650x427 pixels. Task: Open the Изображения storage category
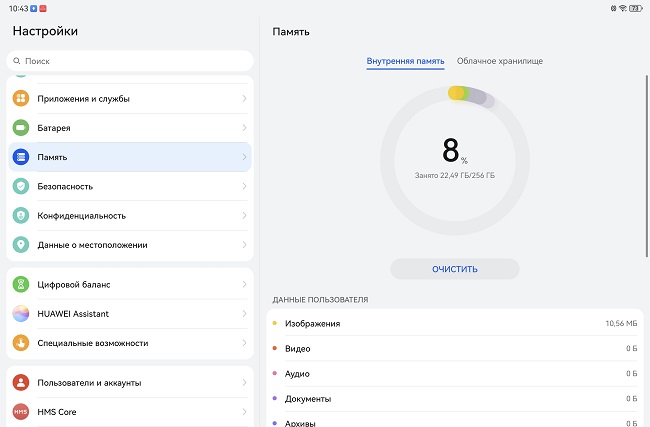click(x=455, y=323)
